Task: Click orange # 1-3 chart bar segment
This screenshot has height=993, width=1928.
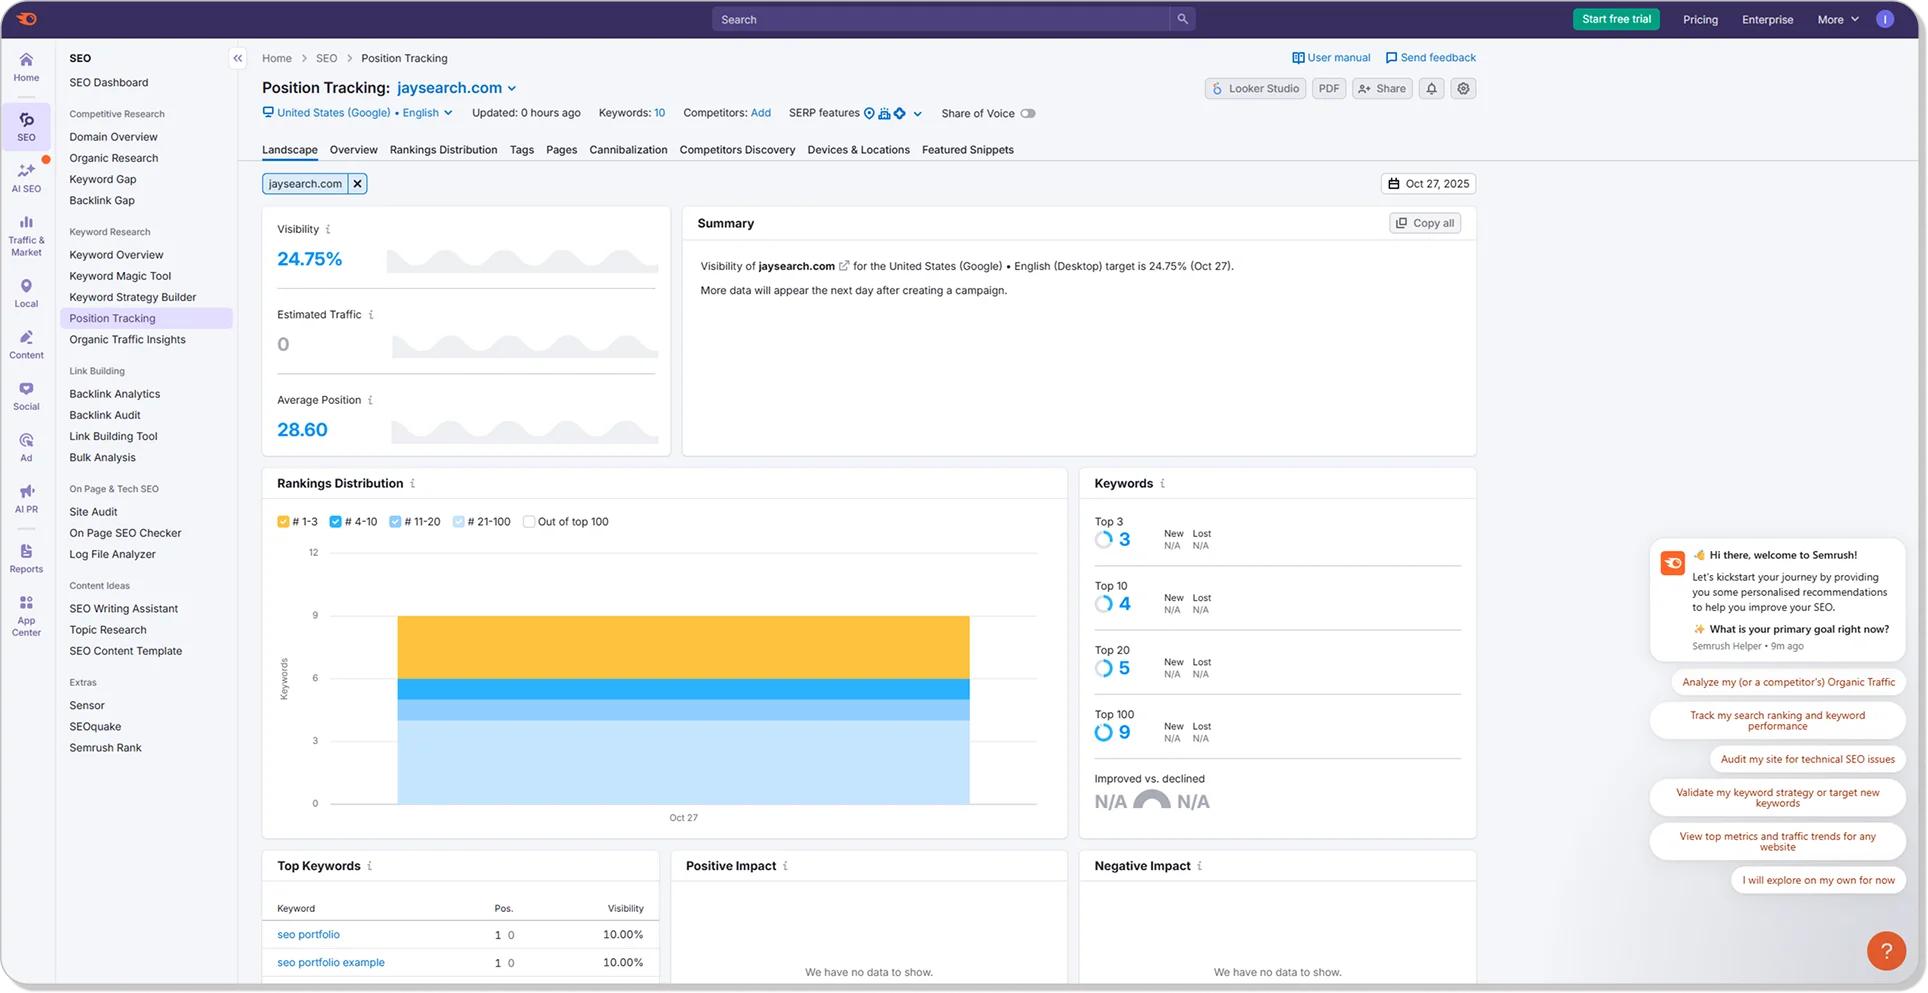Action: pos(683,647)
